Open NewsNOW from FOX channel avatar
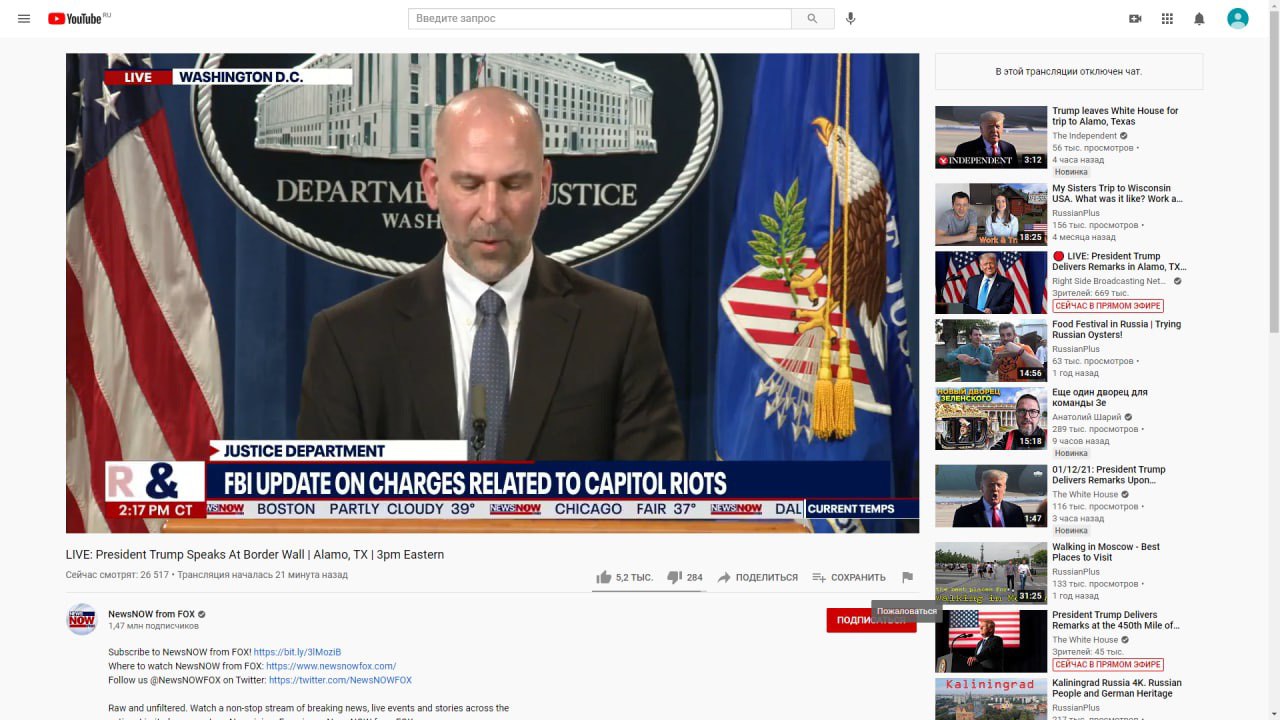Screen dimensions: 1280x720 point(82,619)
